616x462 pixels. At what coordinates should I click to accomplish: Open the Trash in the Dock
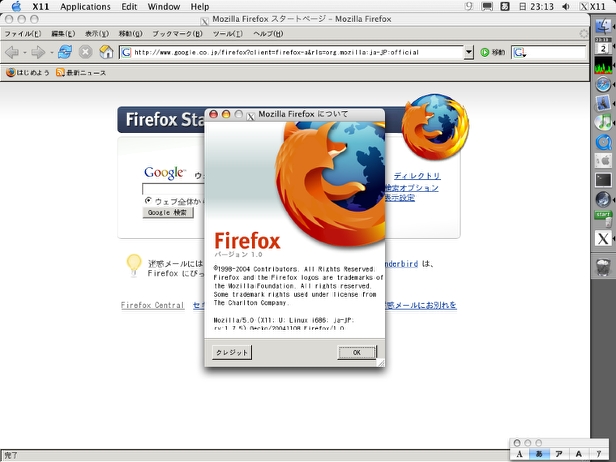click(x=603, y=267)
